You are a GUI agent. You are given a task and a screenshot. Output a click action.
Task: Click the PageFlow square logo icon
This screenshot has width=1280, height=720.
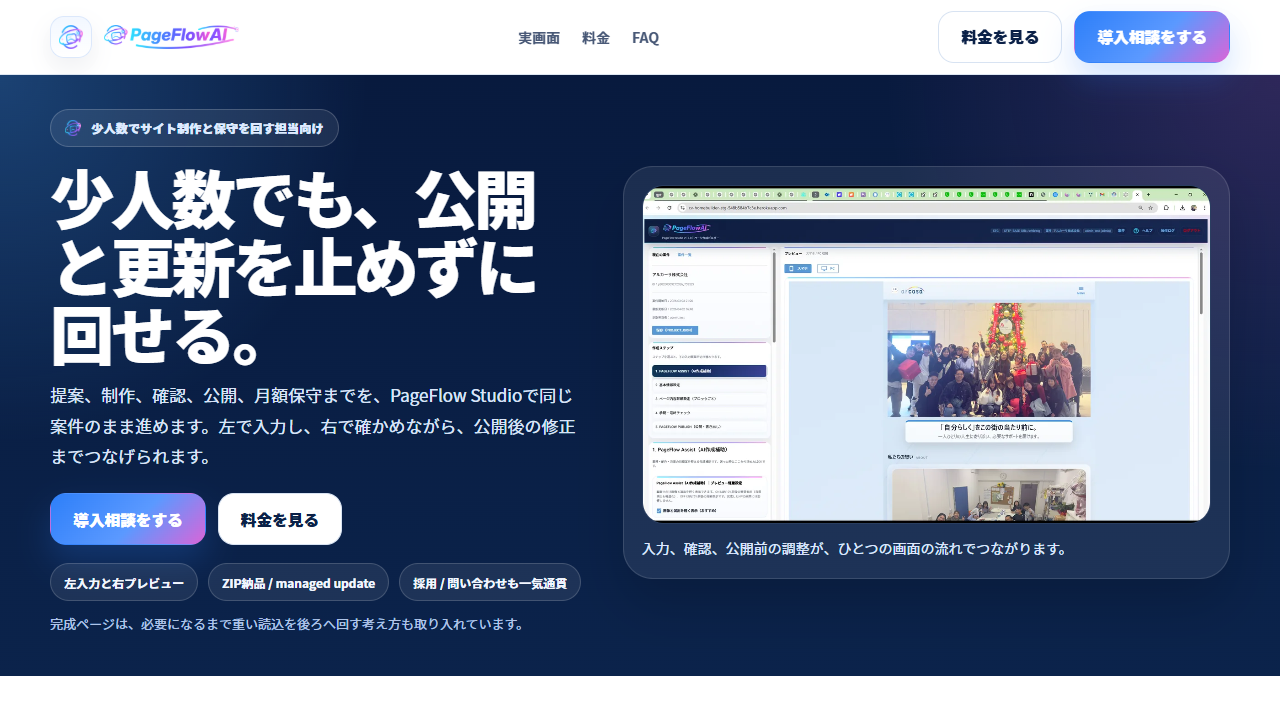(71, 37)
